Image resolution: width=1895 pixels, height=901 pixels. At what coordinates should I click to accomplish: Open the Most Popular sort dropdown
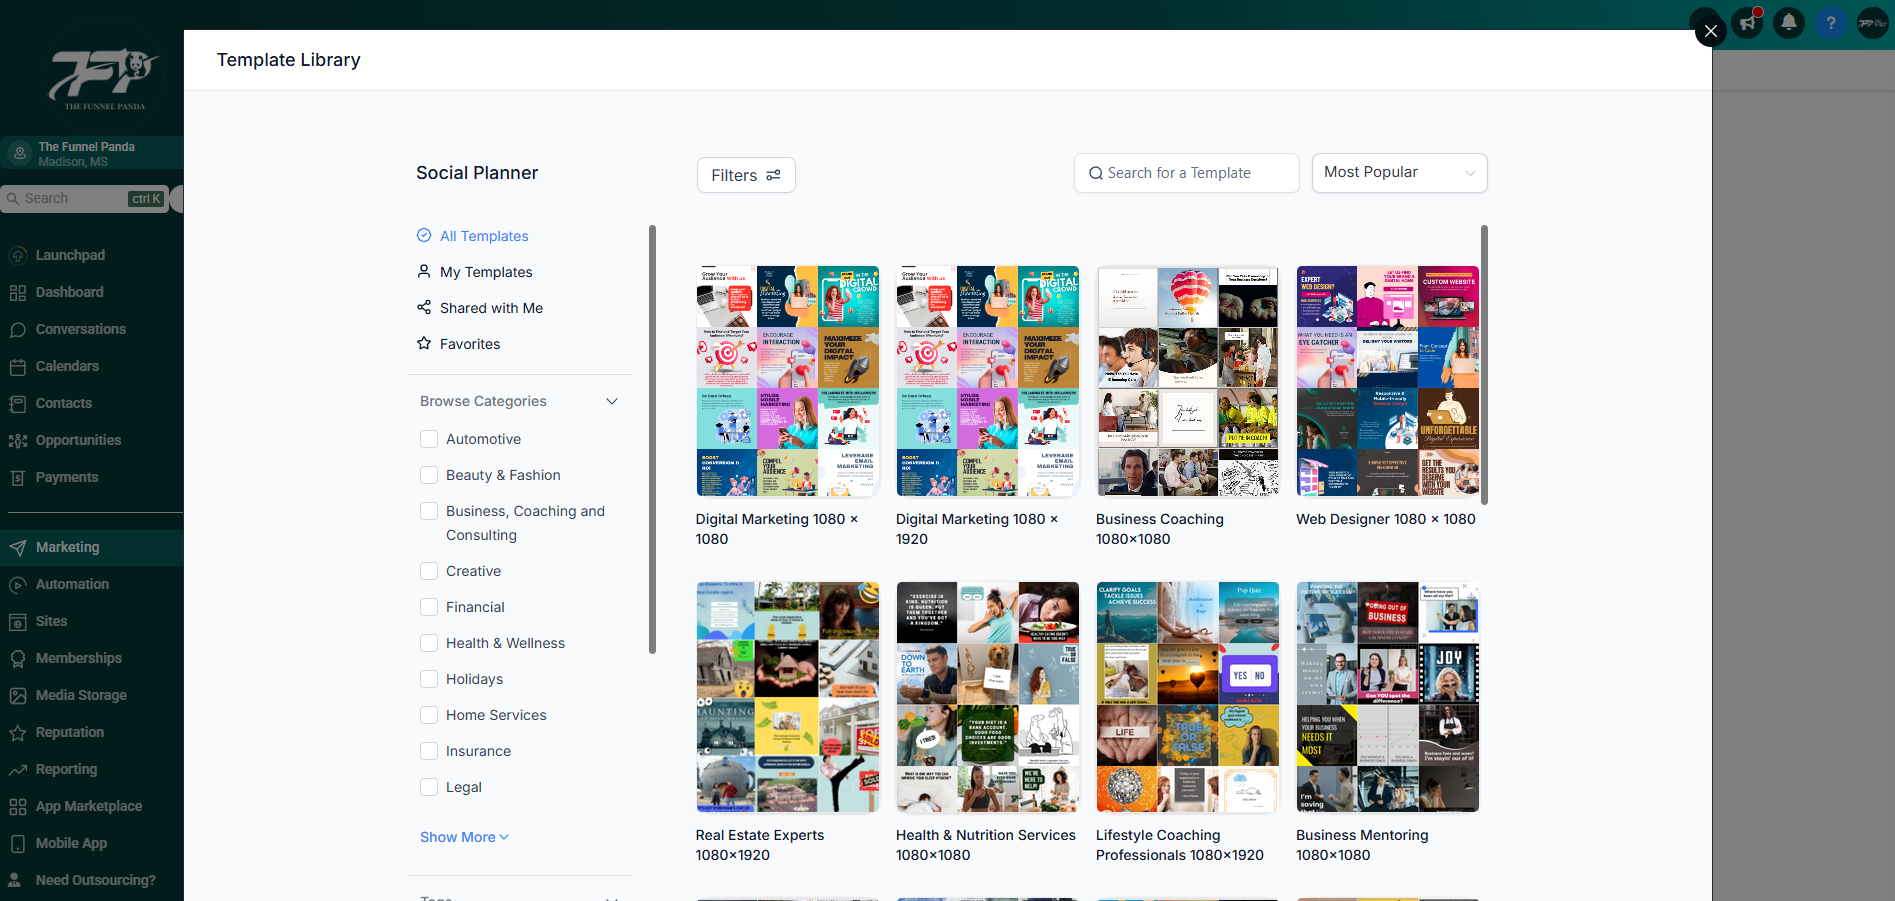click(x=1398, y=173)
